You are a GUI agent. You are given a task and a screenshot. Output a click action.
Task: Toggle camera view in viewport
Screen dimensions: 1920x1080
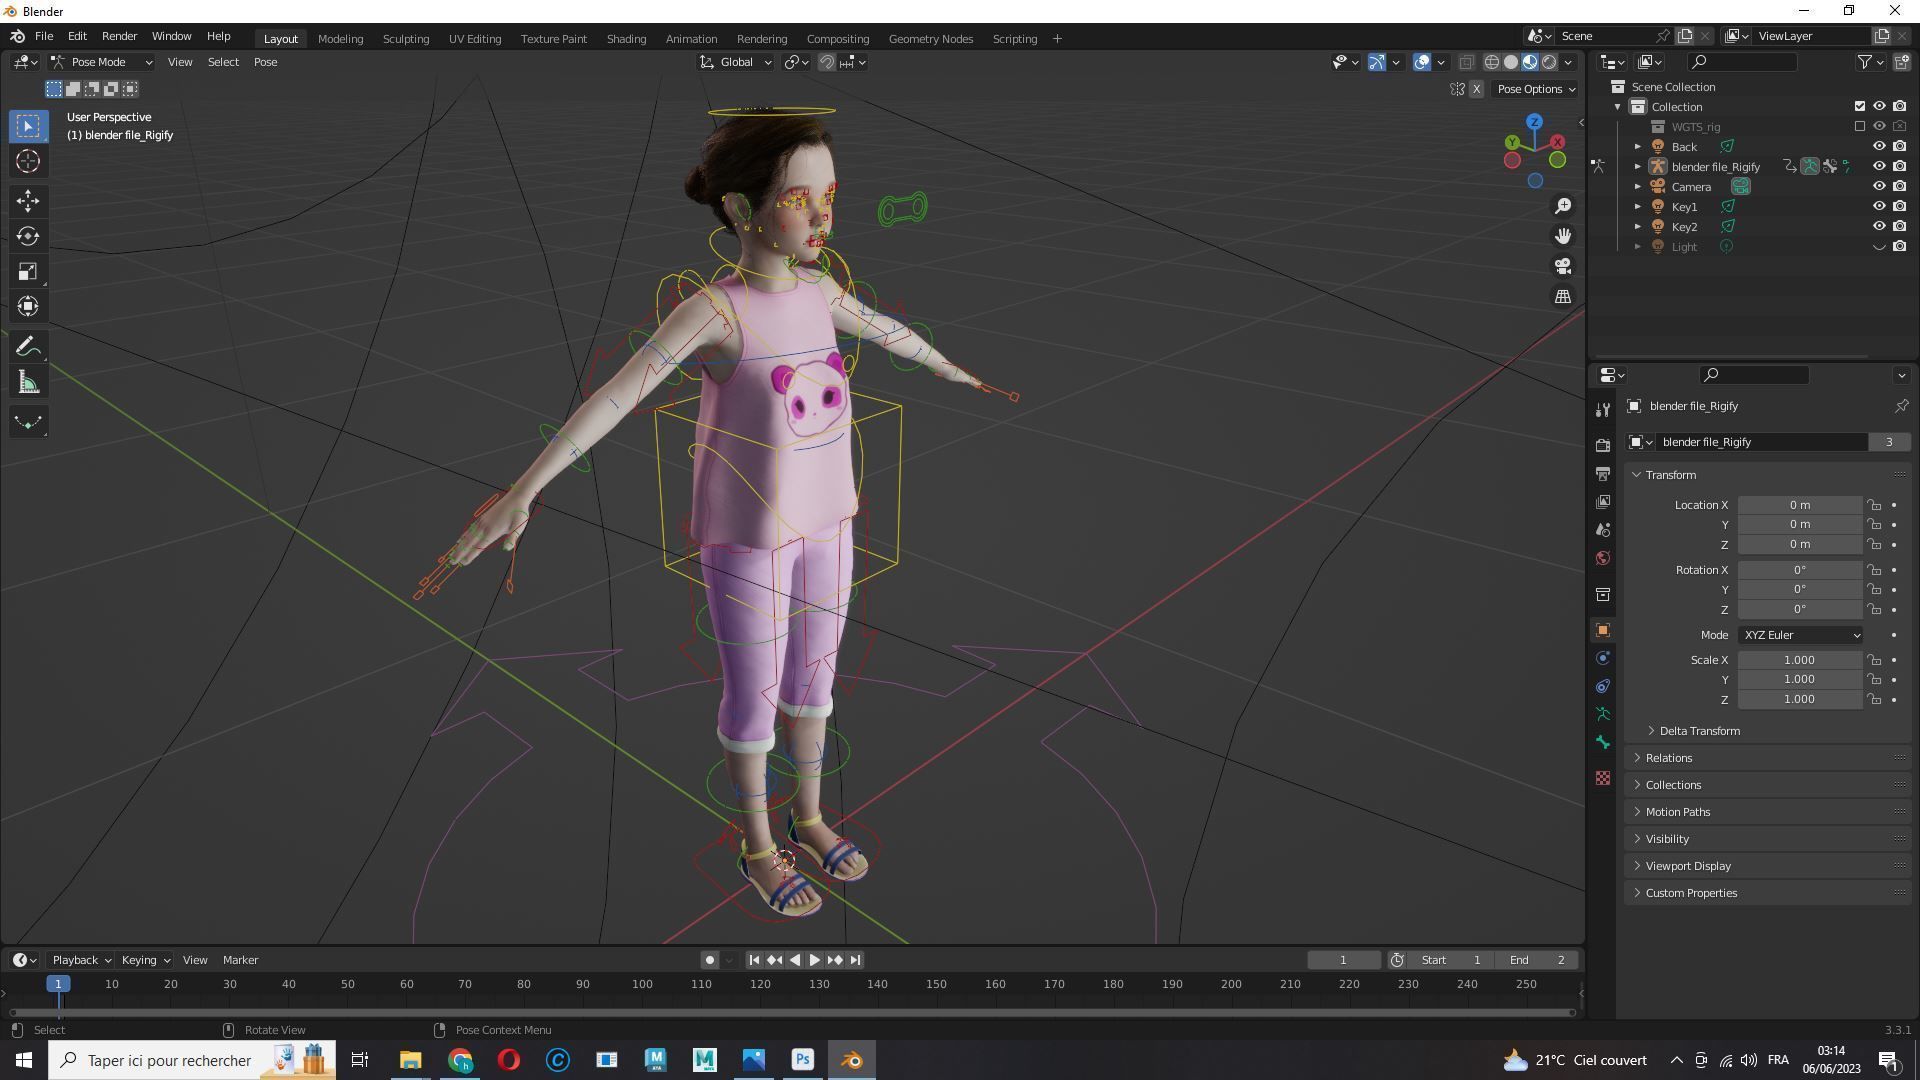[1563, 266]
